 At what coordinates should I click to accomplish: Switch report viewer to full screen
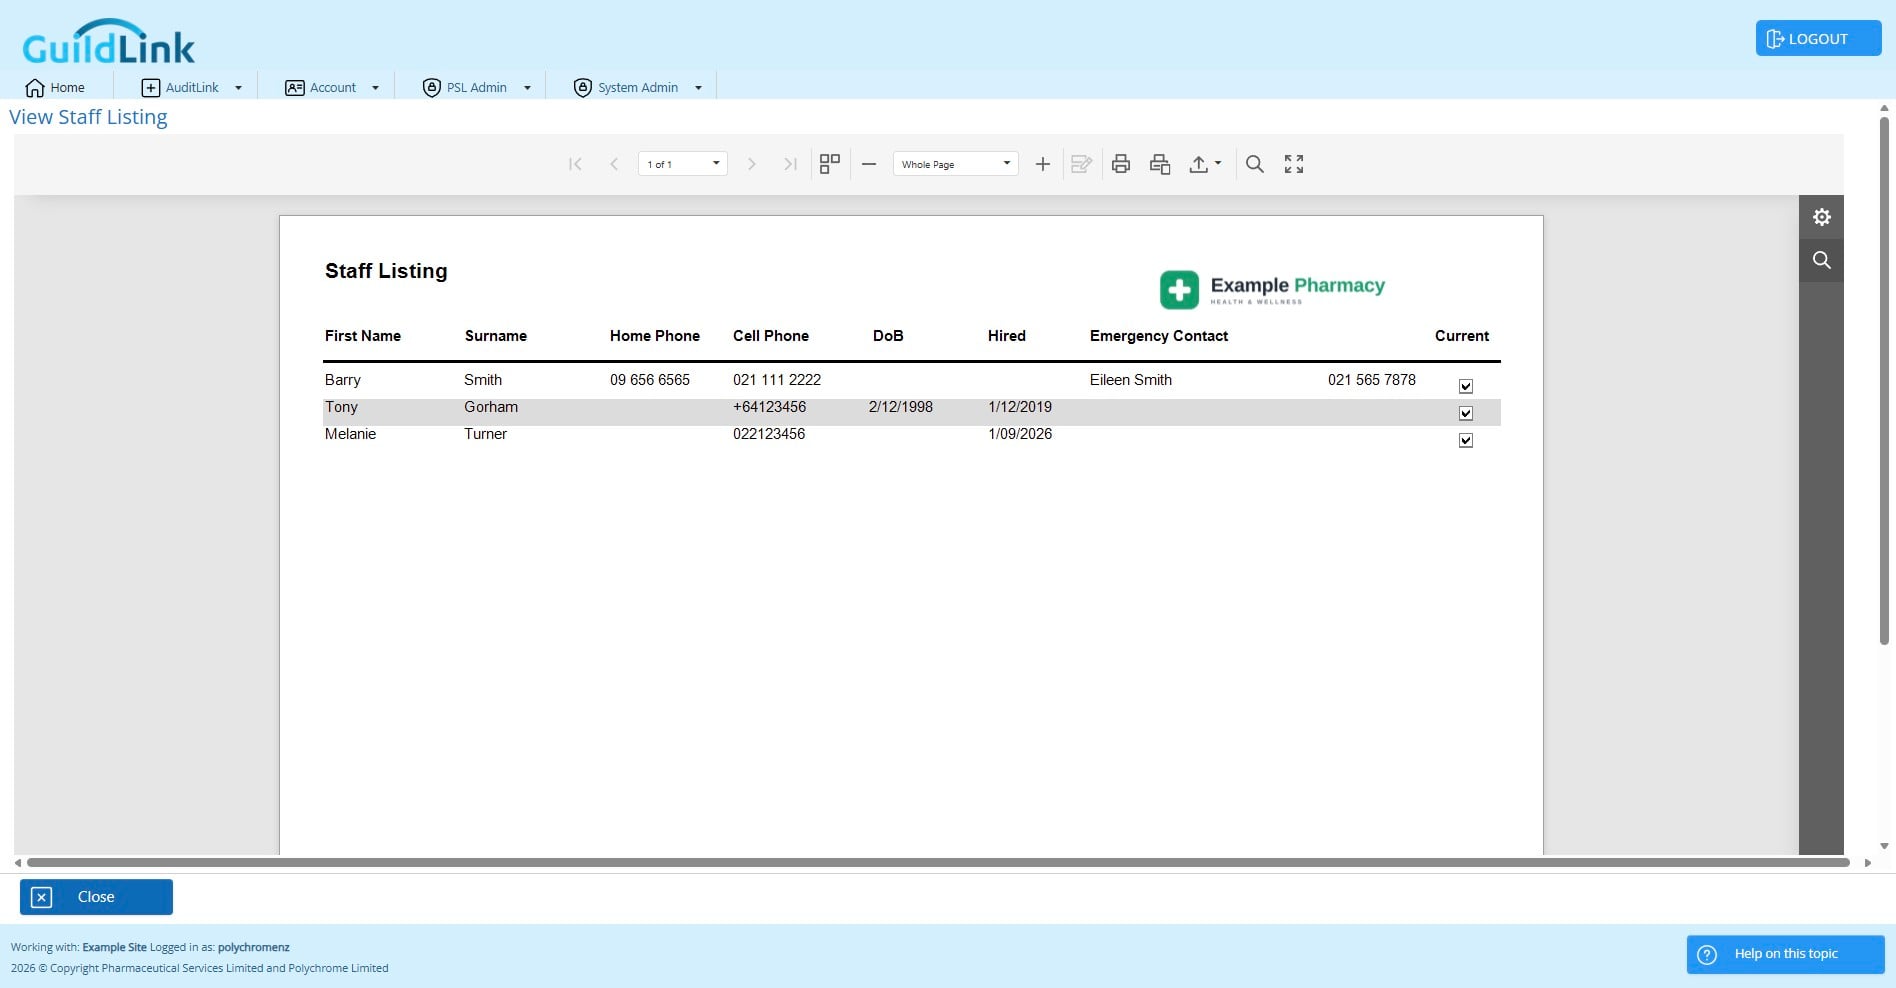(x=1294, y=164)
